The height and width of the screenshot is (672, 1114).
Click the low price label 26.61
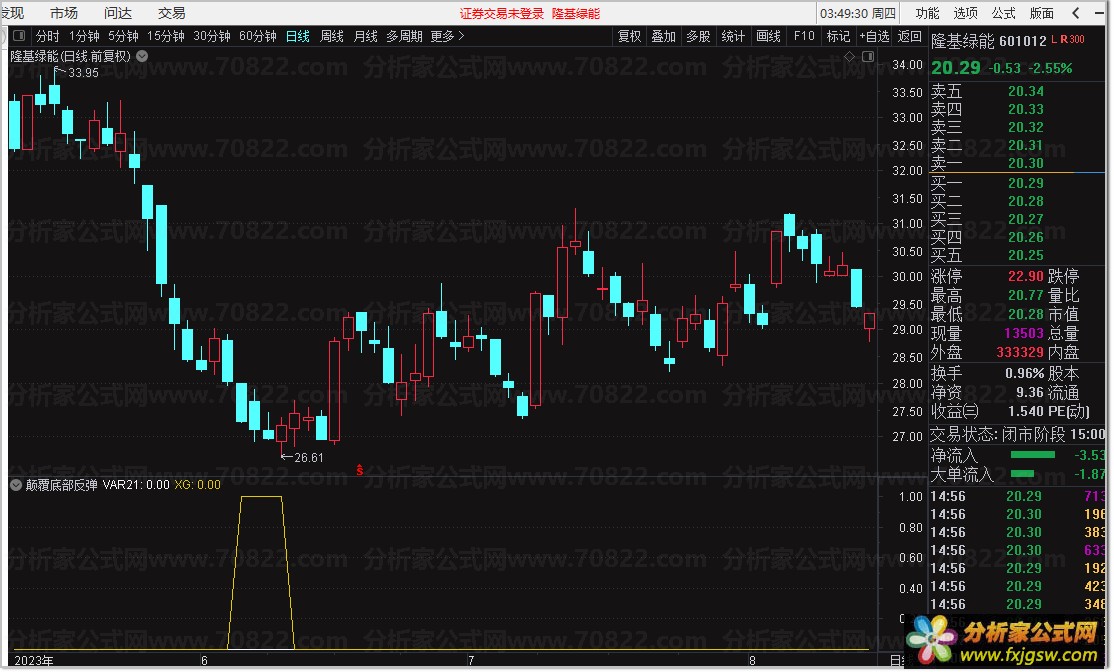[308, 457]
